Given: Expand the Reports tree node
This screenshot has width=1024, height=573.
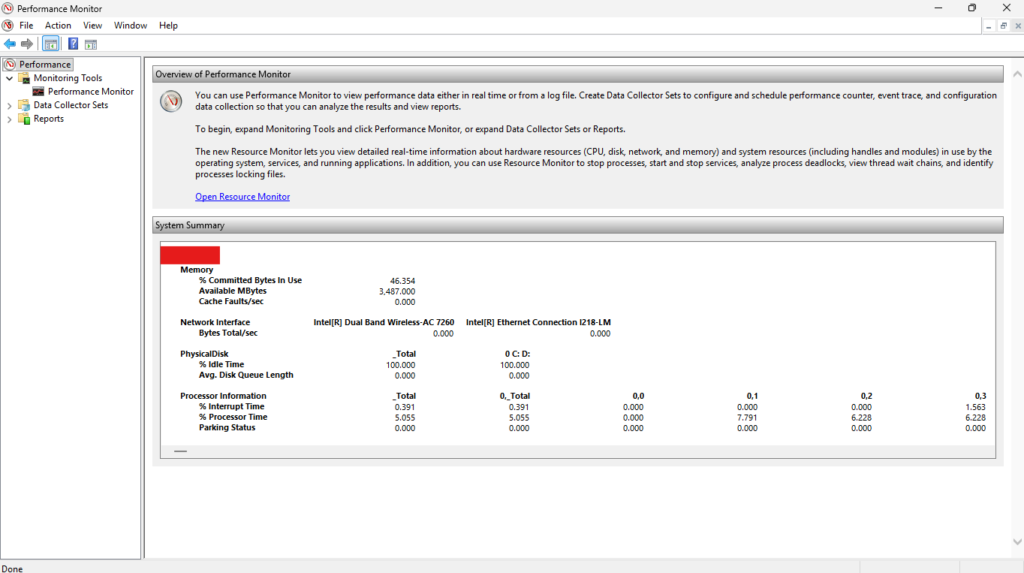Looking at the screenshot, I should tap(10, 119).
